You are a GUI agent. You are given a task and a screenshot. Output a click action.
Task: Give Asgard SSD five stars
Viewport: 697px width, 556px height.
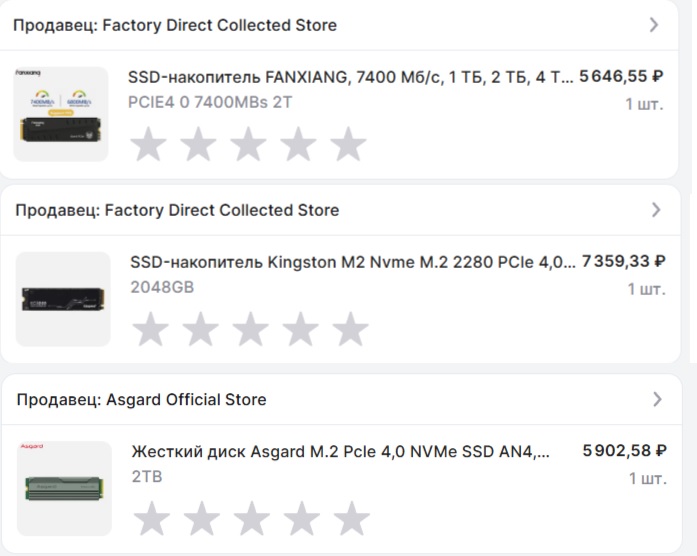point(351,518)
